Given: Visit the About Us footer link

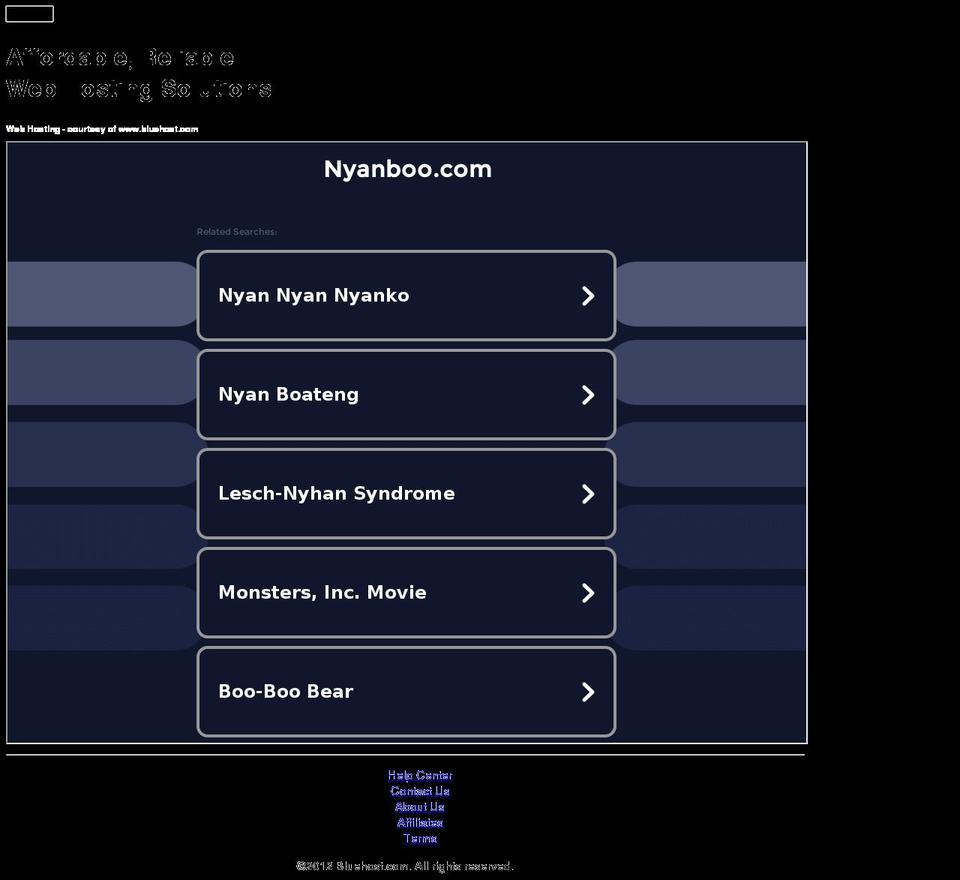Looking at the screenshot, I should [420, 807].
